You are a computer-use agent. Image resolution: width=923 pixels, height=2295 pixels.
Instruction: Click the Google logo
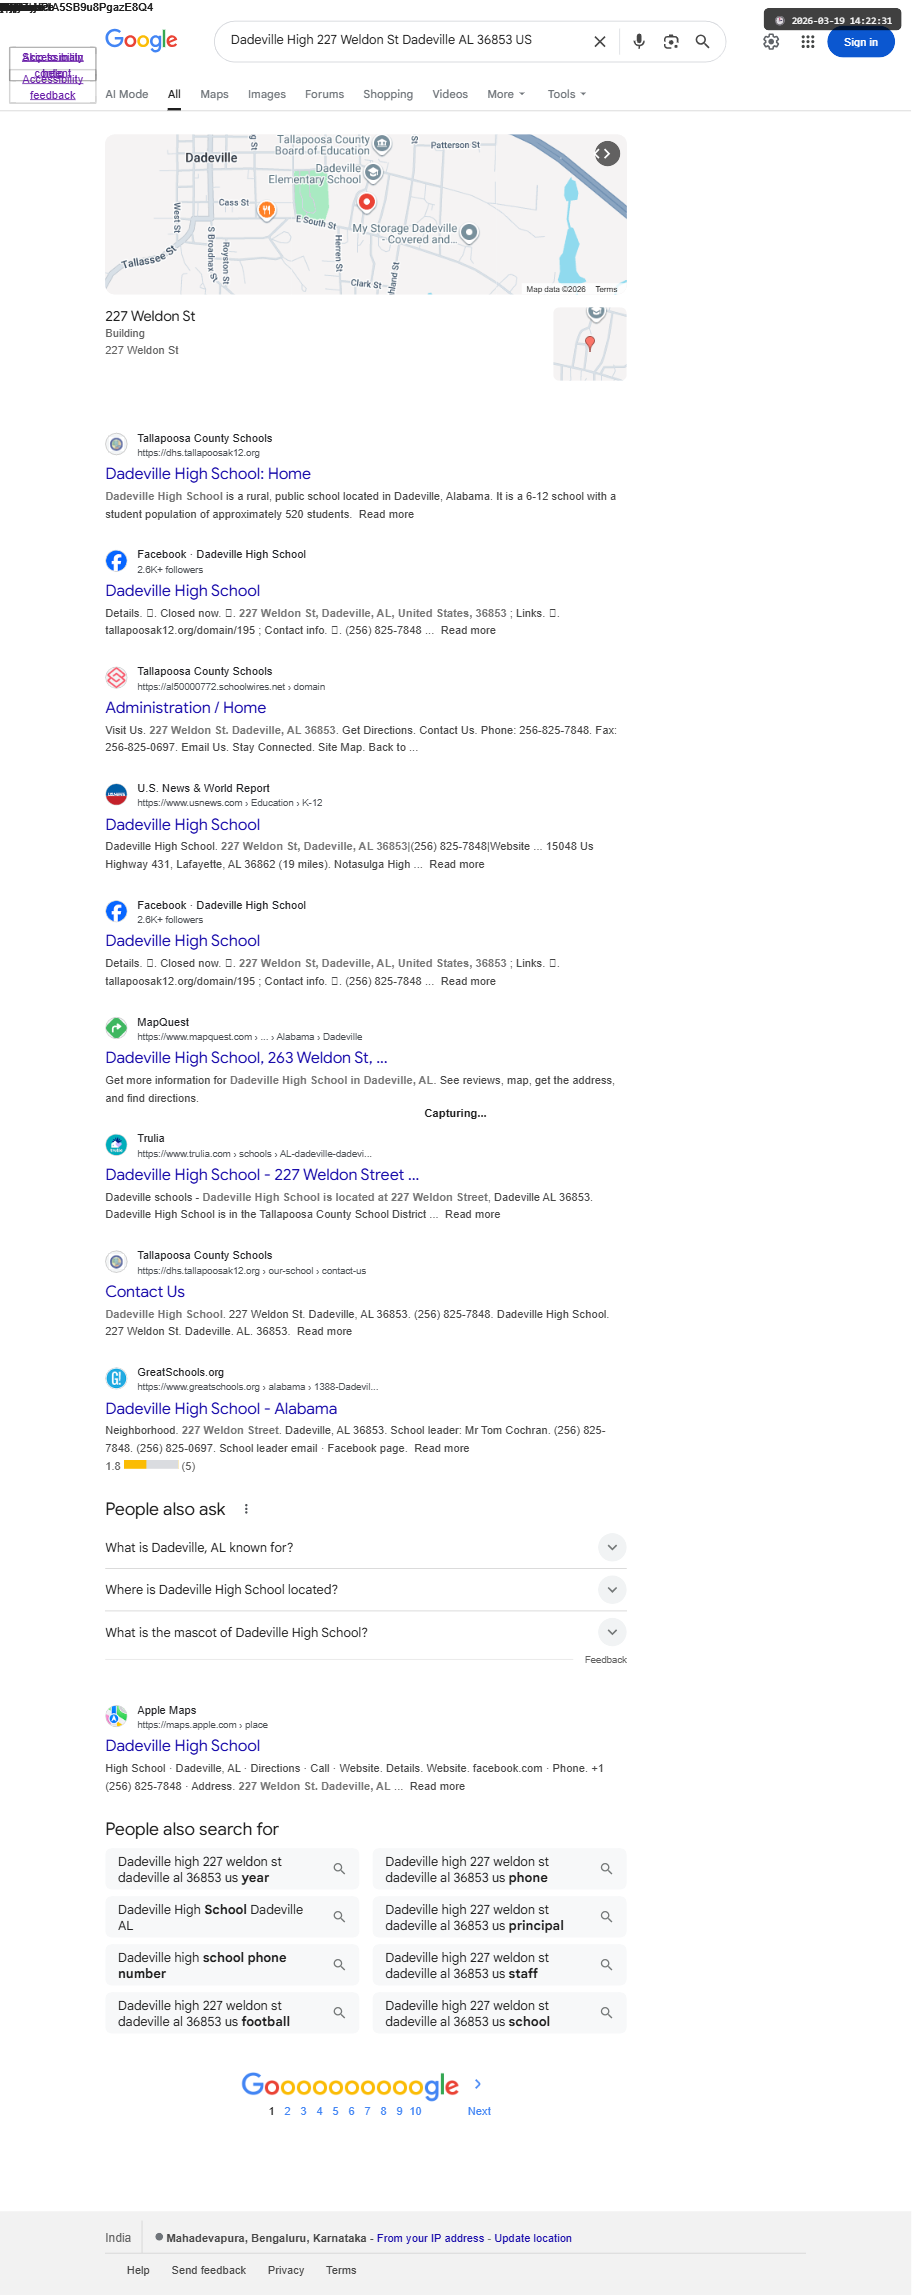tap(141, 40)
